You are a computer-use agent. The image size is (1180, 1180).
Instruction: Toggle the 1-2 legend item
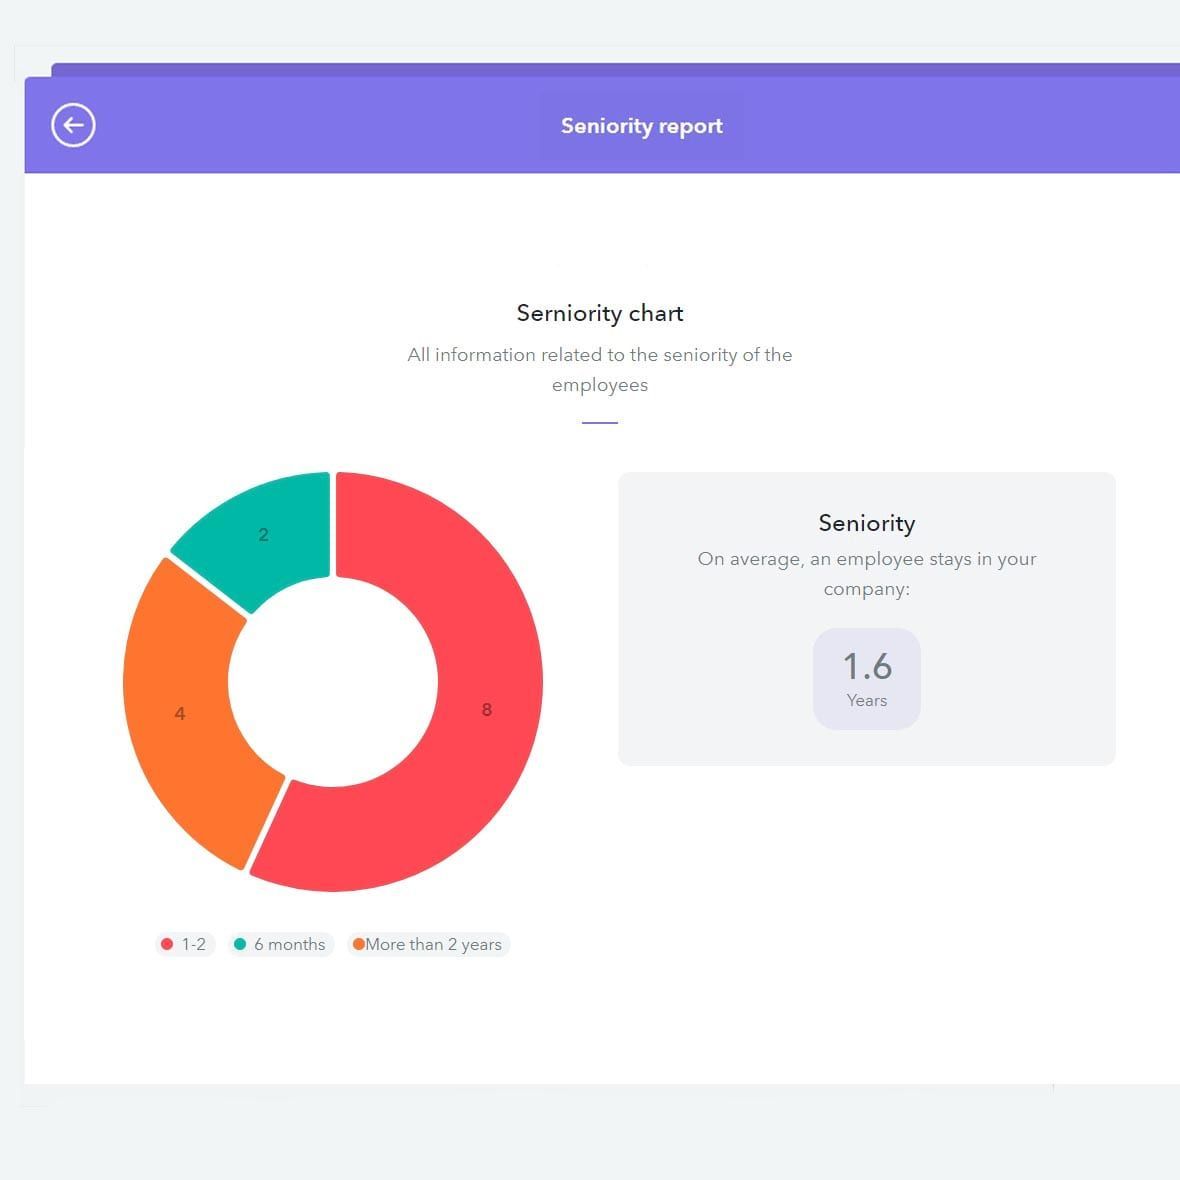(x=185, y=944)
